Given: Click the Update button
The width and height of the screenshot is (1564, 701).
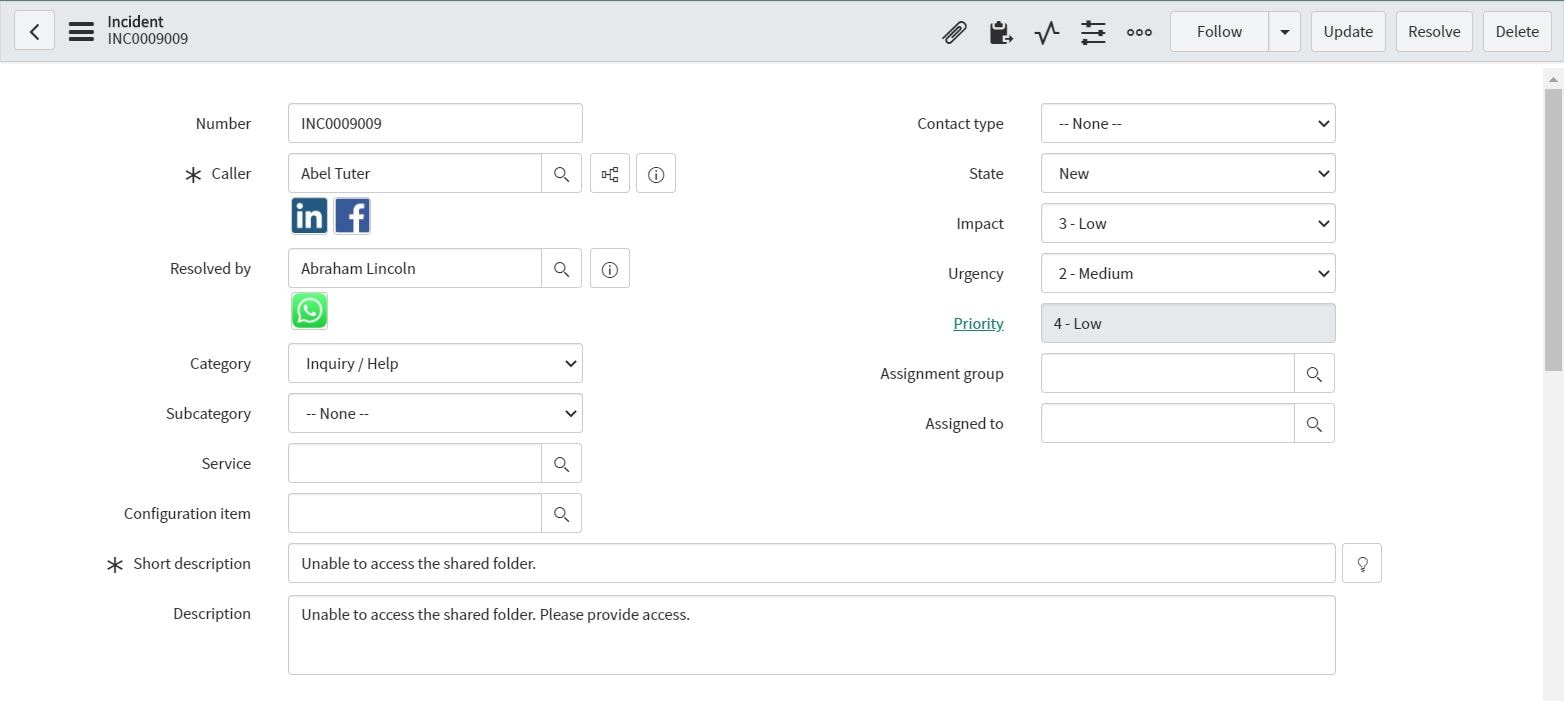Looking at the screenshot, I should coord(1347,32).
